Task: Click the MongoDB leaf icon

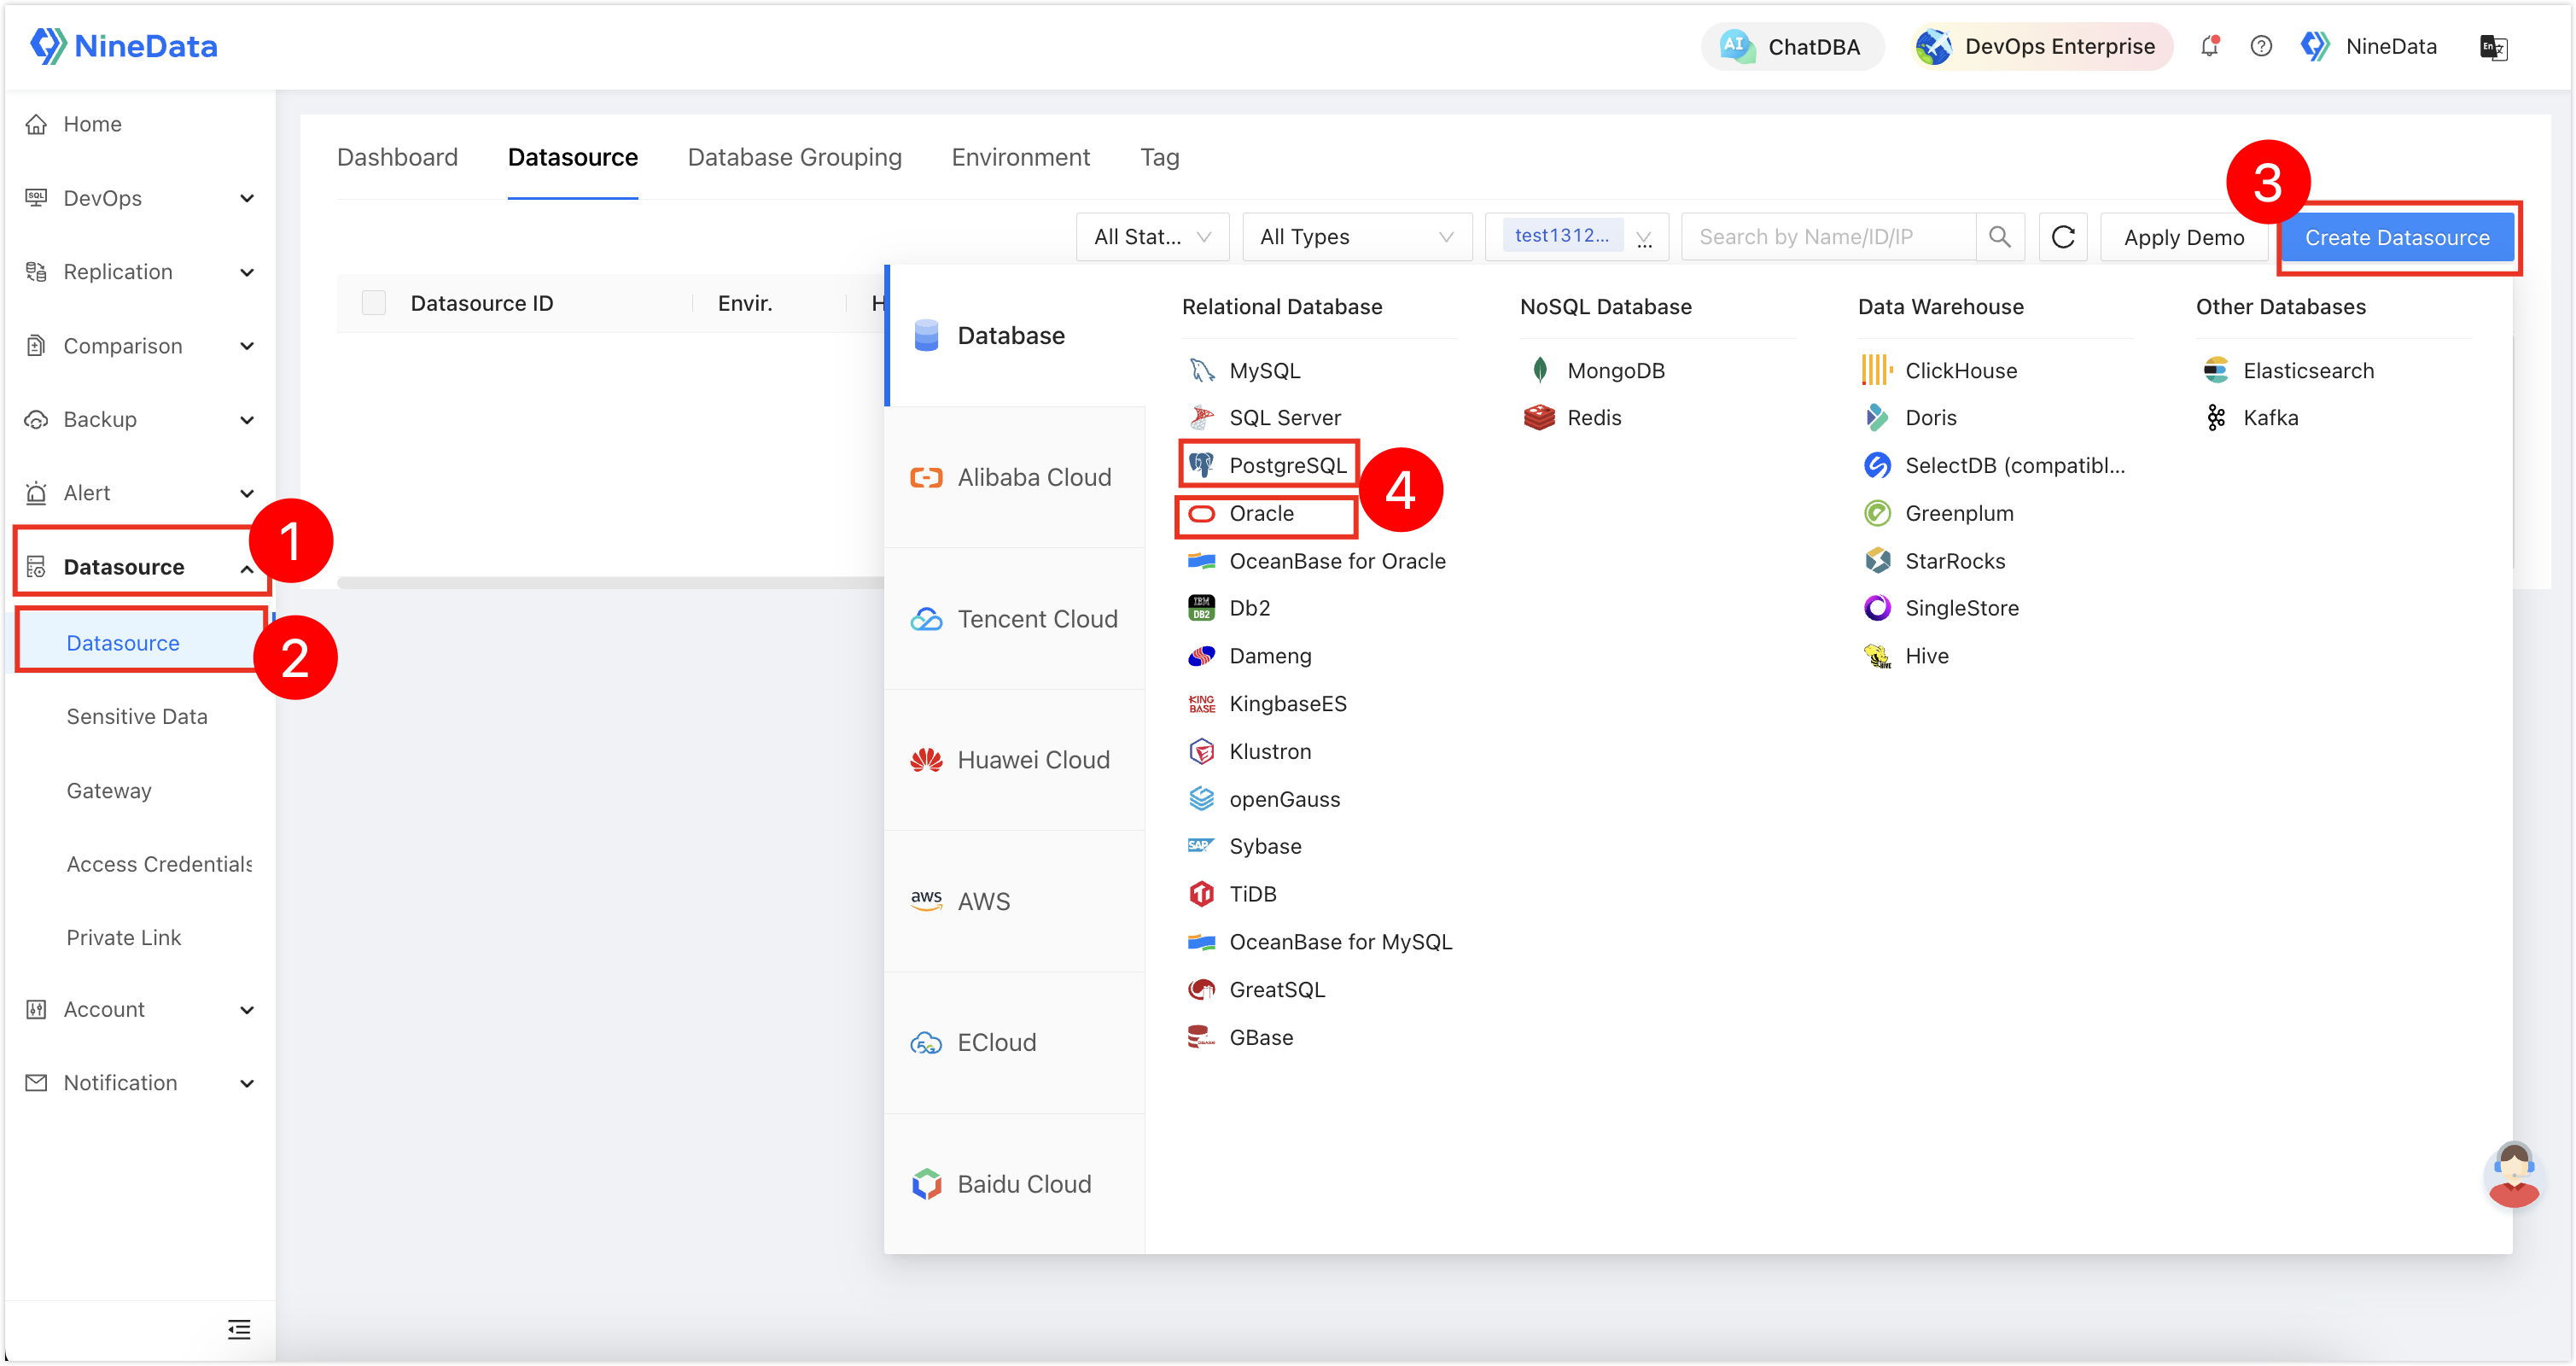Action: pyautogui.click(x=1540, y=370)
